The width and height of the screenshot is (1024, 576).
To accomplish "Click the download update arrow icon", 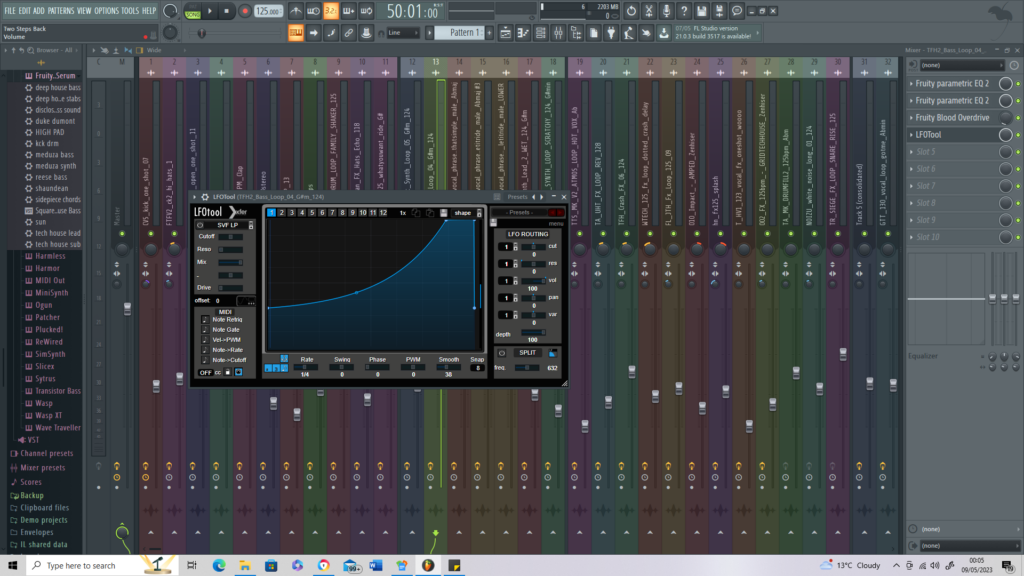I will click(x=664, y=33).
